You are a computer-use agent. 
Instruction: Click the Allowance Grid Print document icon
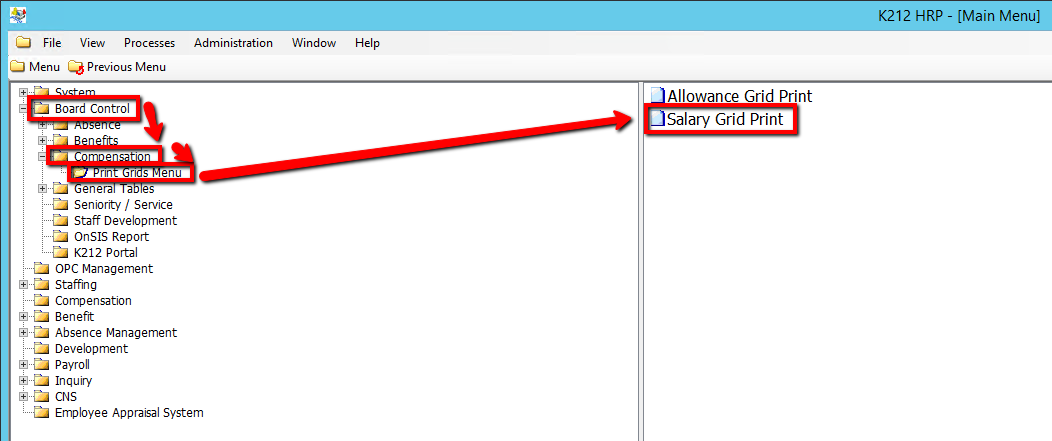657,97
